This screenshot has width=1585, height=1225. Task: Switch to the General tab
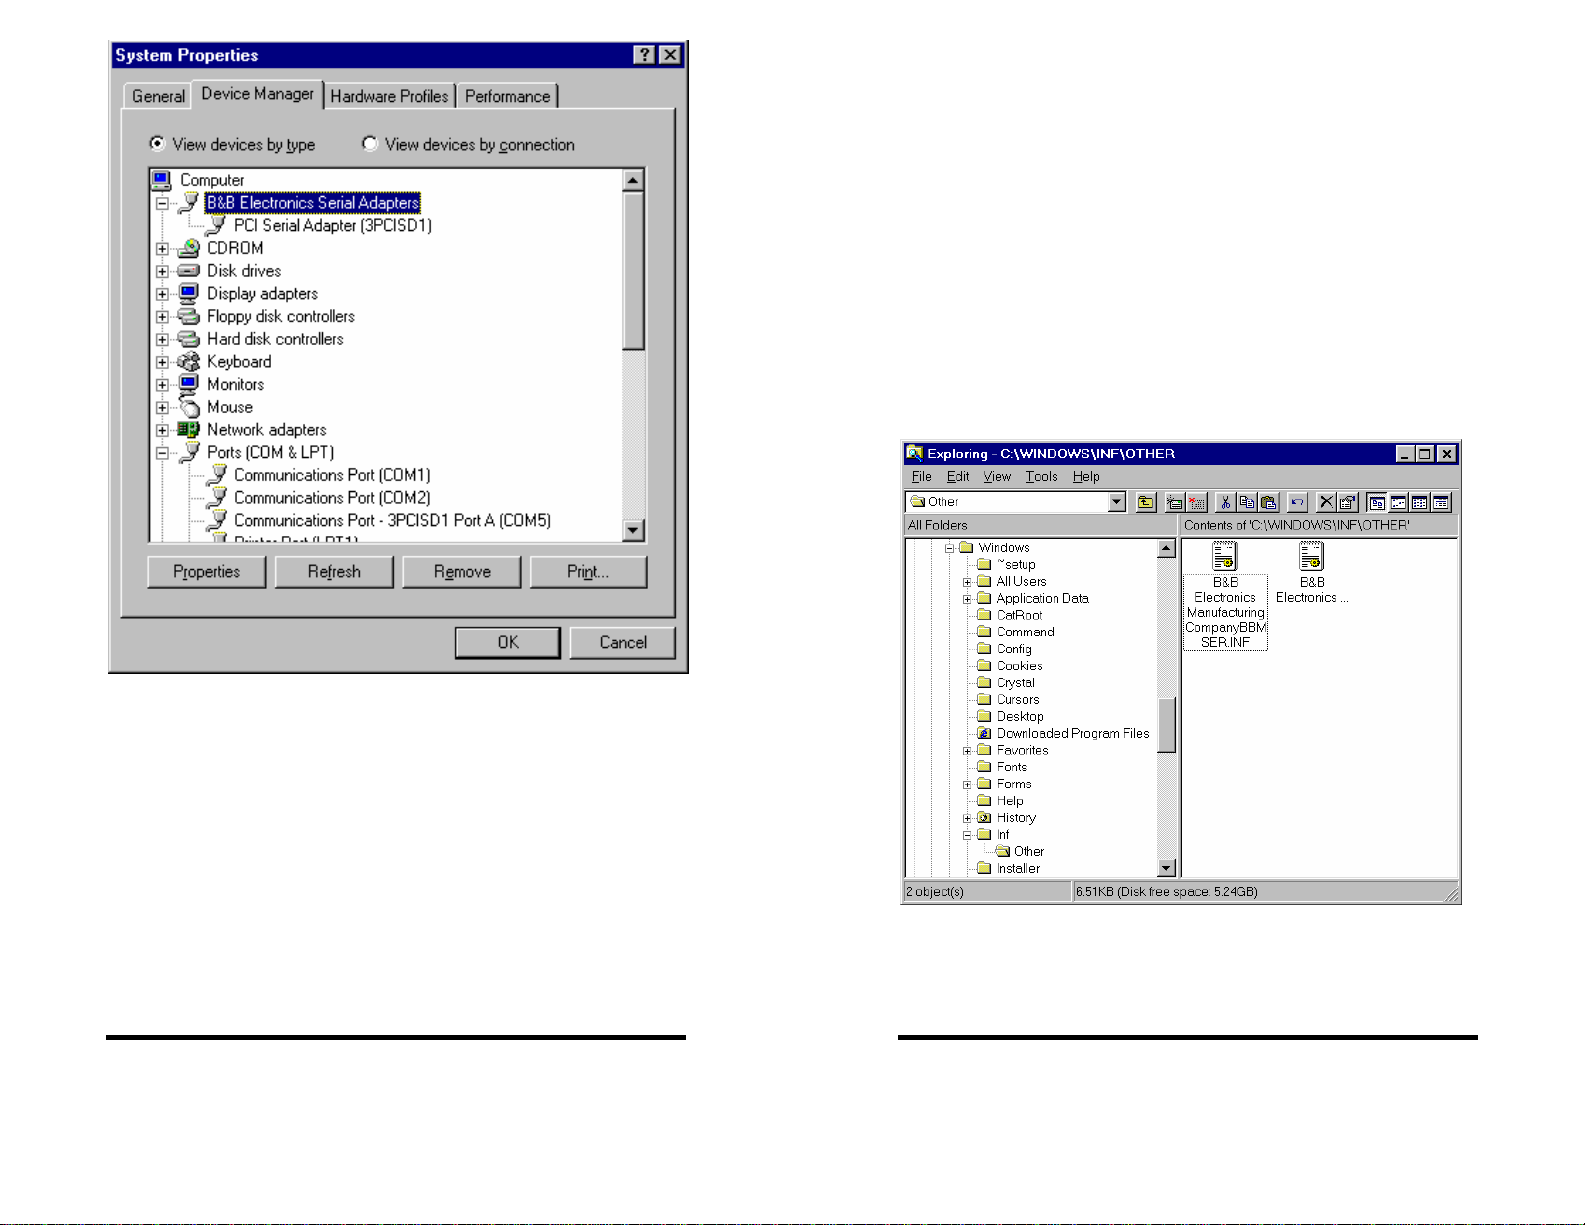click(158, 96)
